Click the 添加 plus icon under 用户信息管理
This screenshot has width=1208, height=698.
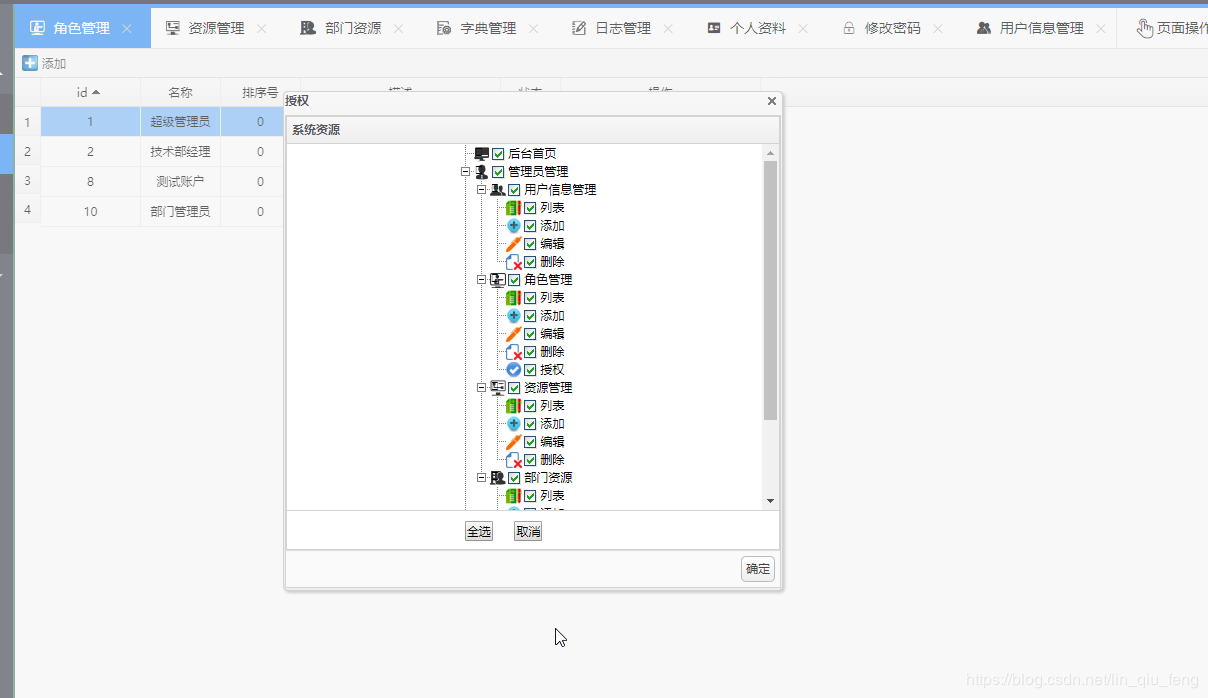pyautogui.click(x=514, y=226)
